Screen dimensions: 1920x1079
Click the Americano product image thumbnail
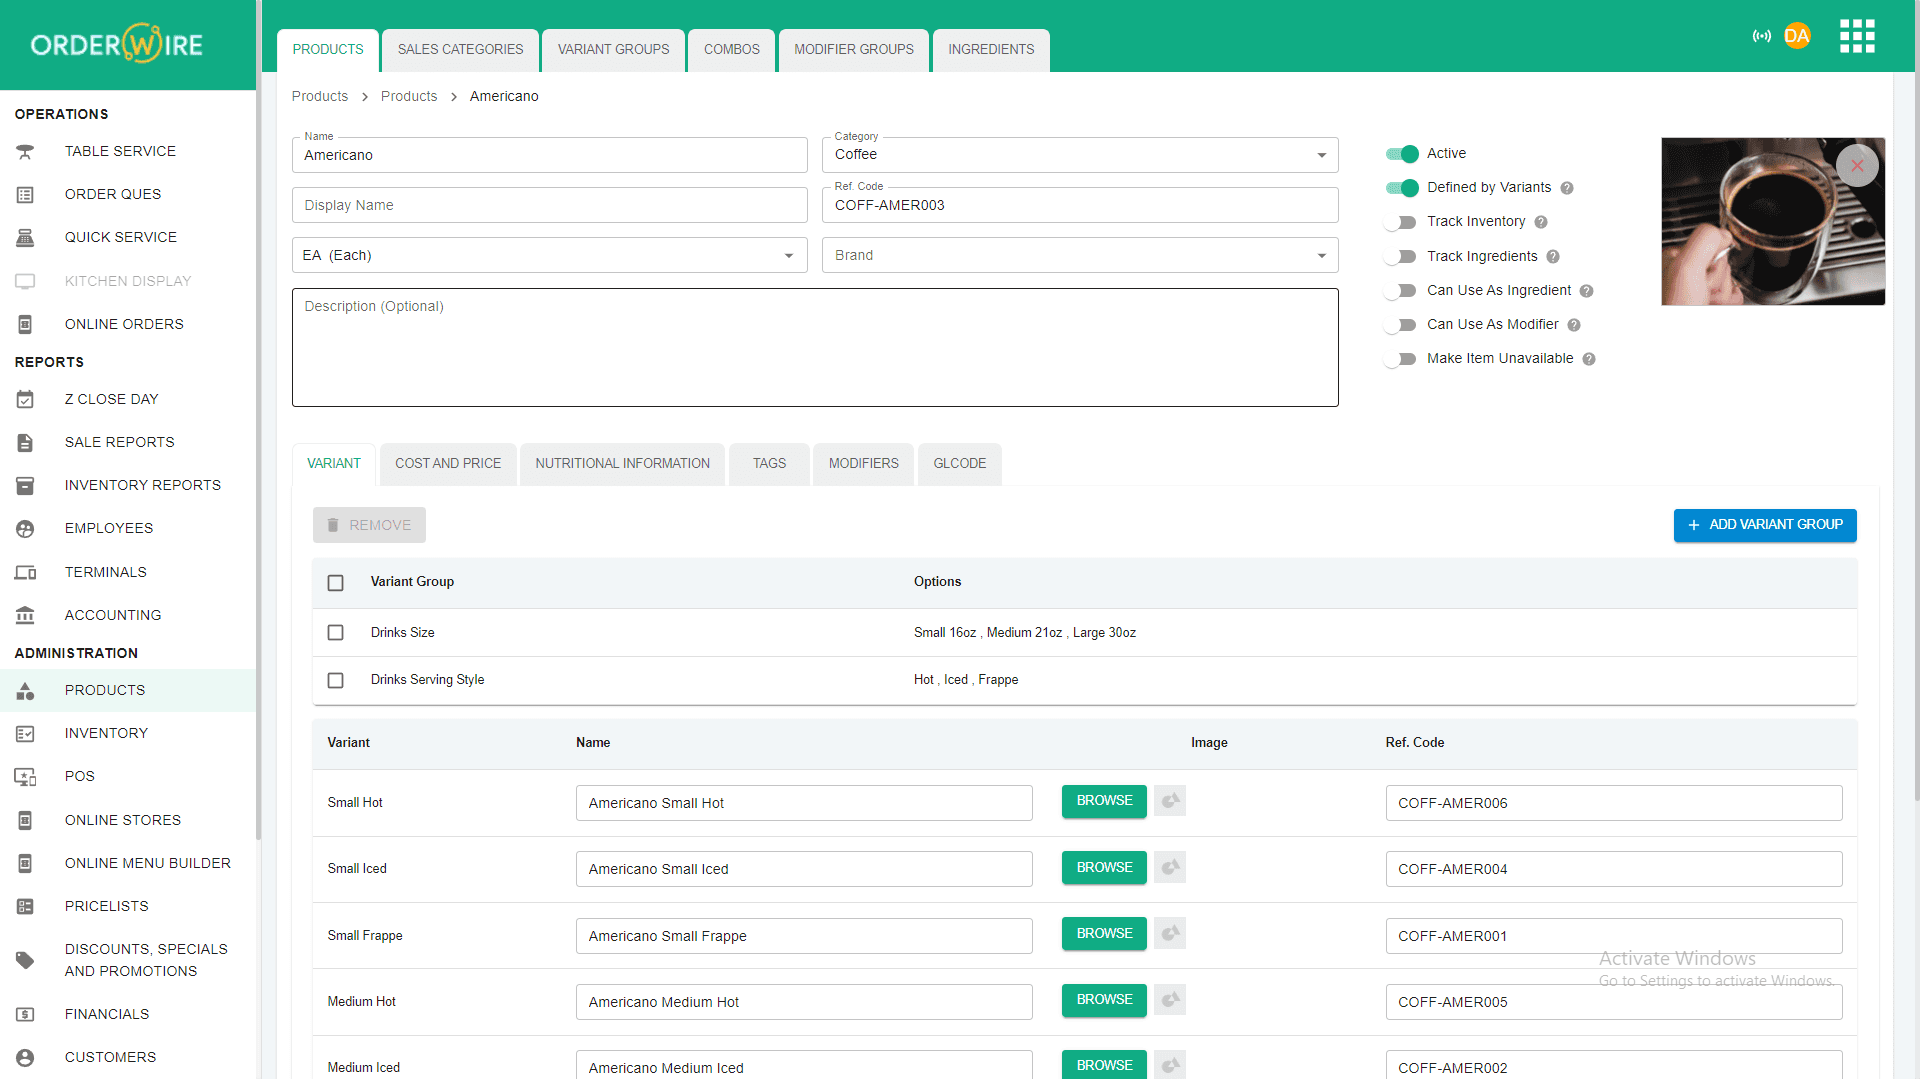[x=1773, y=222]
